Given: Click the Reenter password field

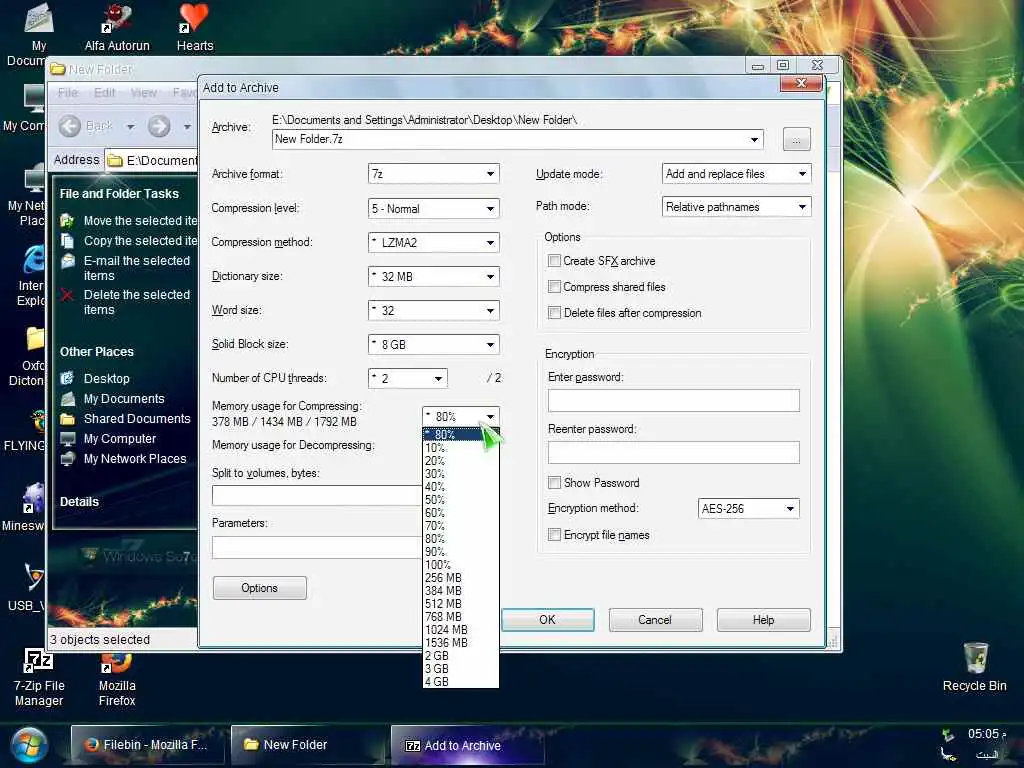Looking at the screenshot, I should click(x=673, y=453).
